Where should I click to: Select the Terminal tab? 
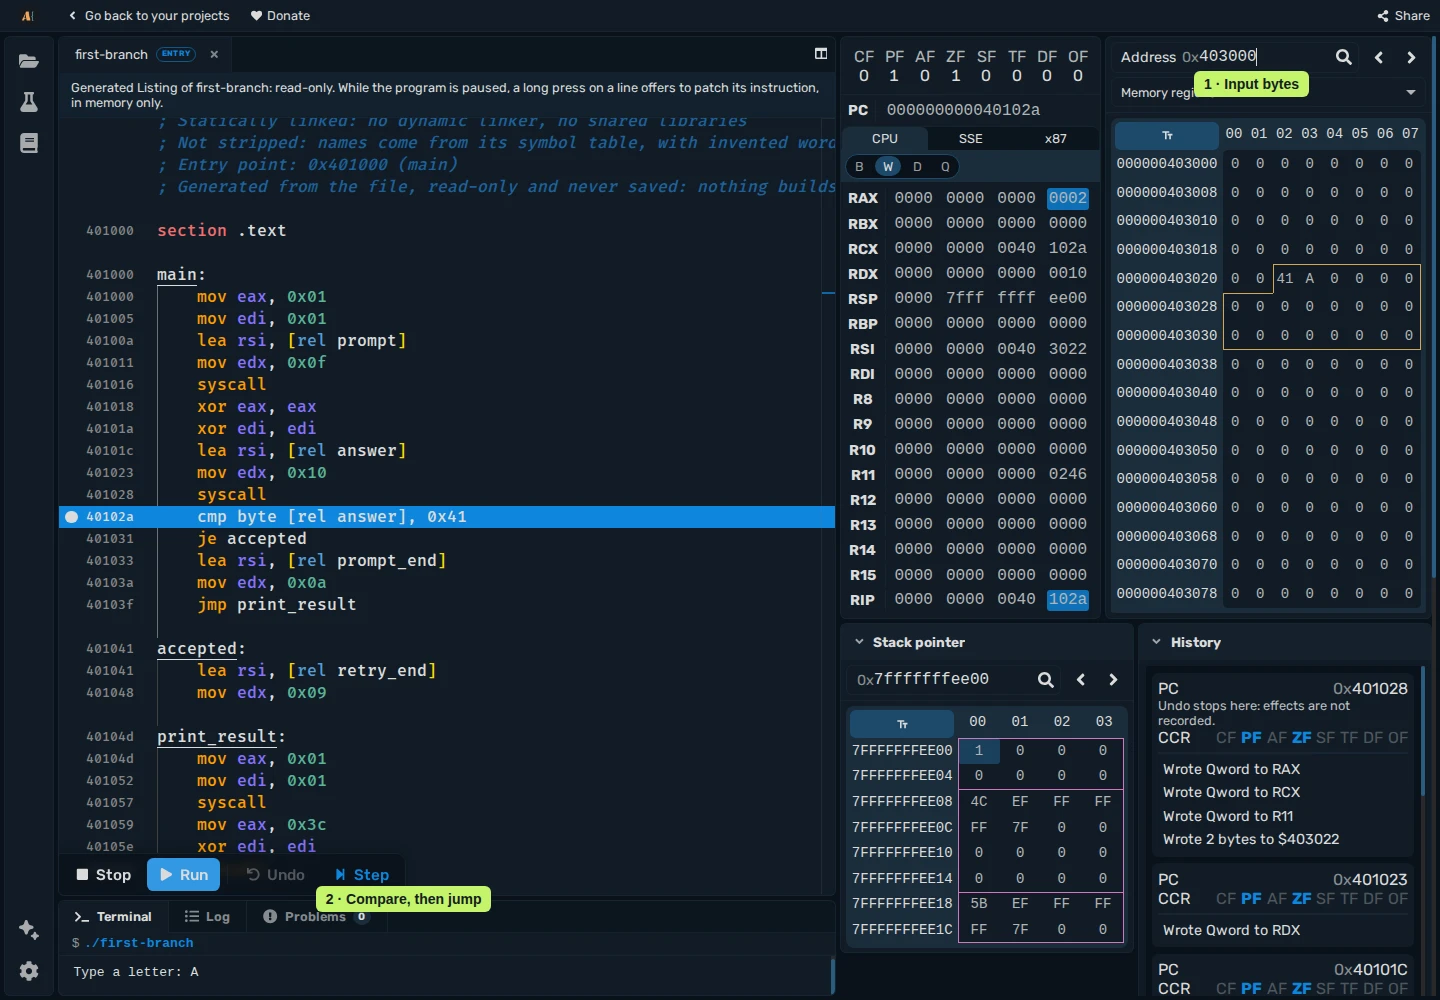tap(113, 917)
